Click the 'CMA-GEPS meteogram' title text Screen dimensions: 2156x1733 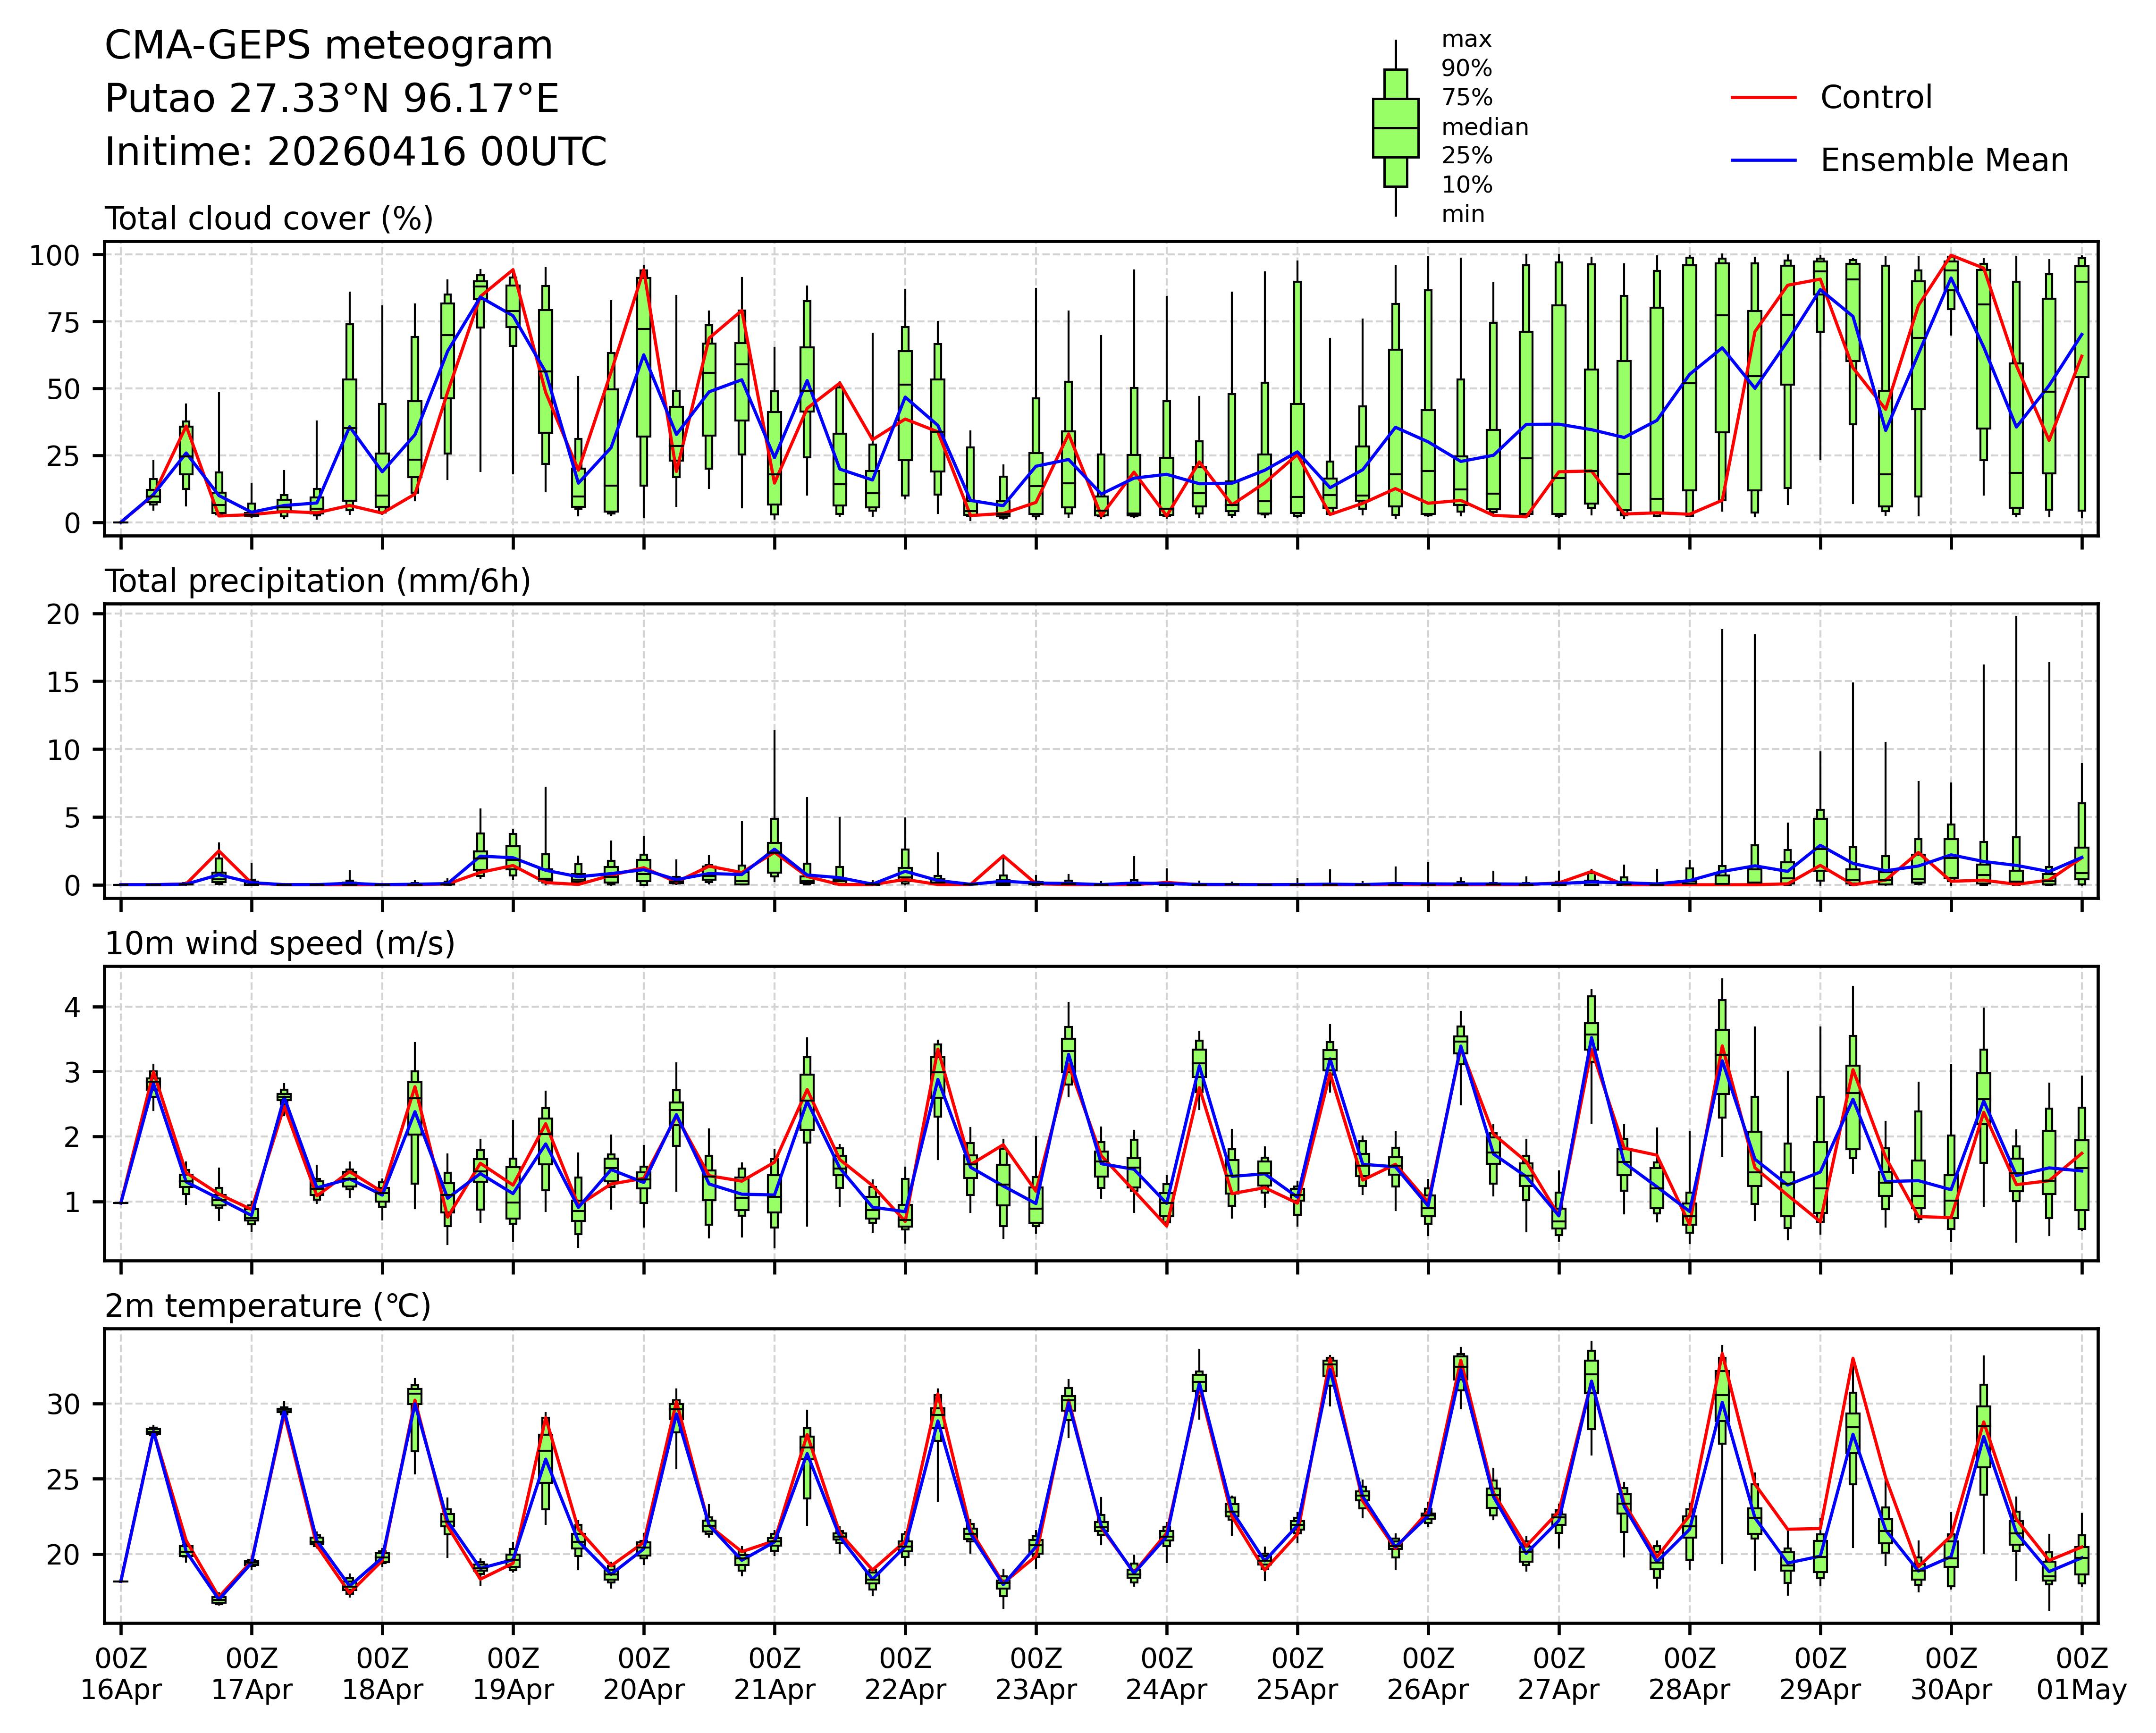pyautogui.click(x=328, y=46)
